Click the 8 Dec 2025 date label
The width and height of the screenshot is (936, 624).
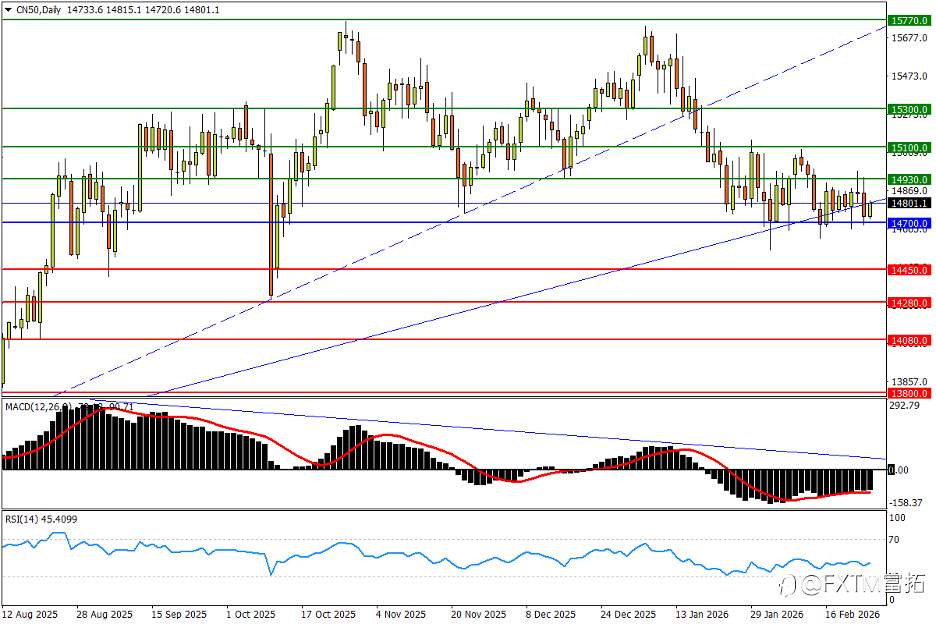coord(550,614)
